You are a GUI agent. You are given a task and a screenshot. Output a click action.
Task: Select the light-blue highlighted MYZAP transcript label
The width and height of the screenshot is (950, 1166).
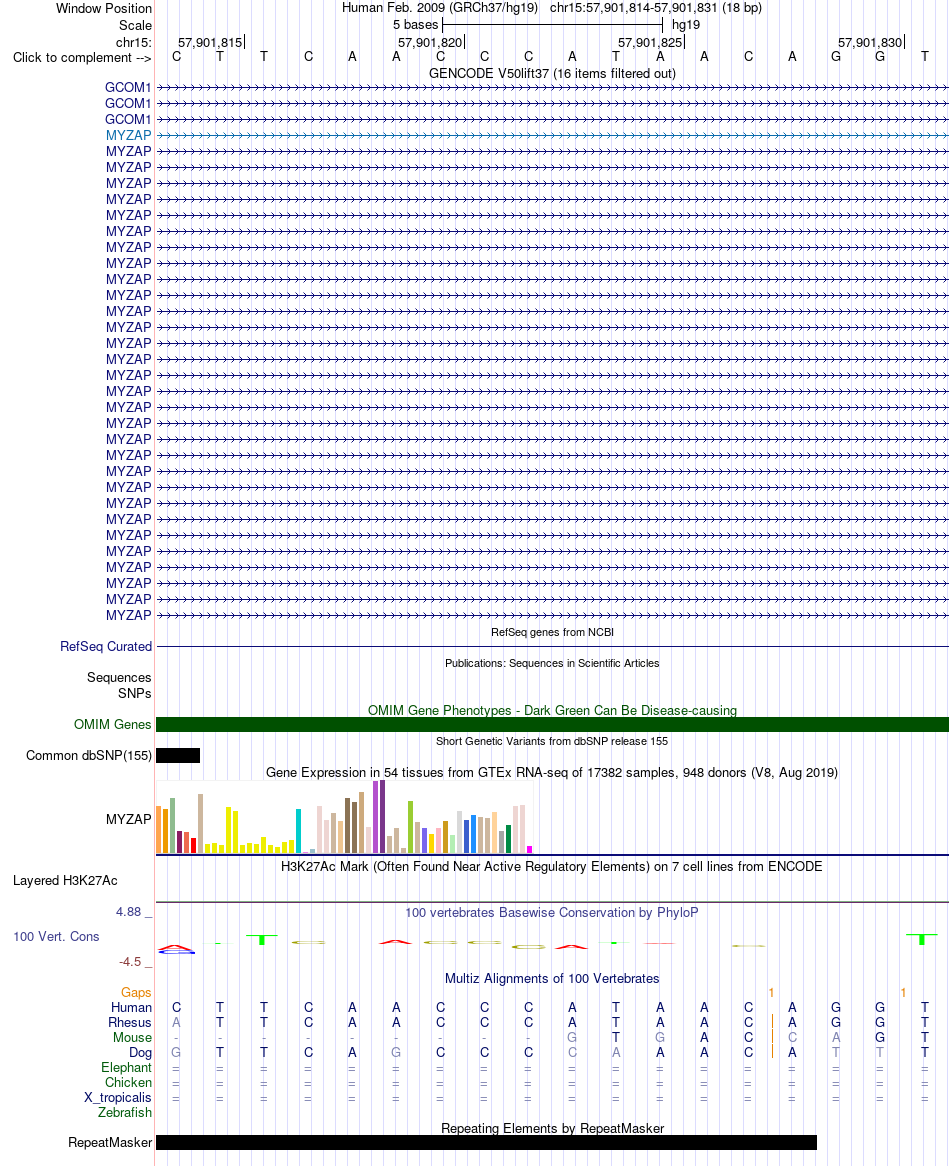tap(128, 135)
